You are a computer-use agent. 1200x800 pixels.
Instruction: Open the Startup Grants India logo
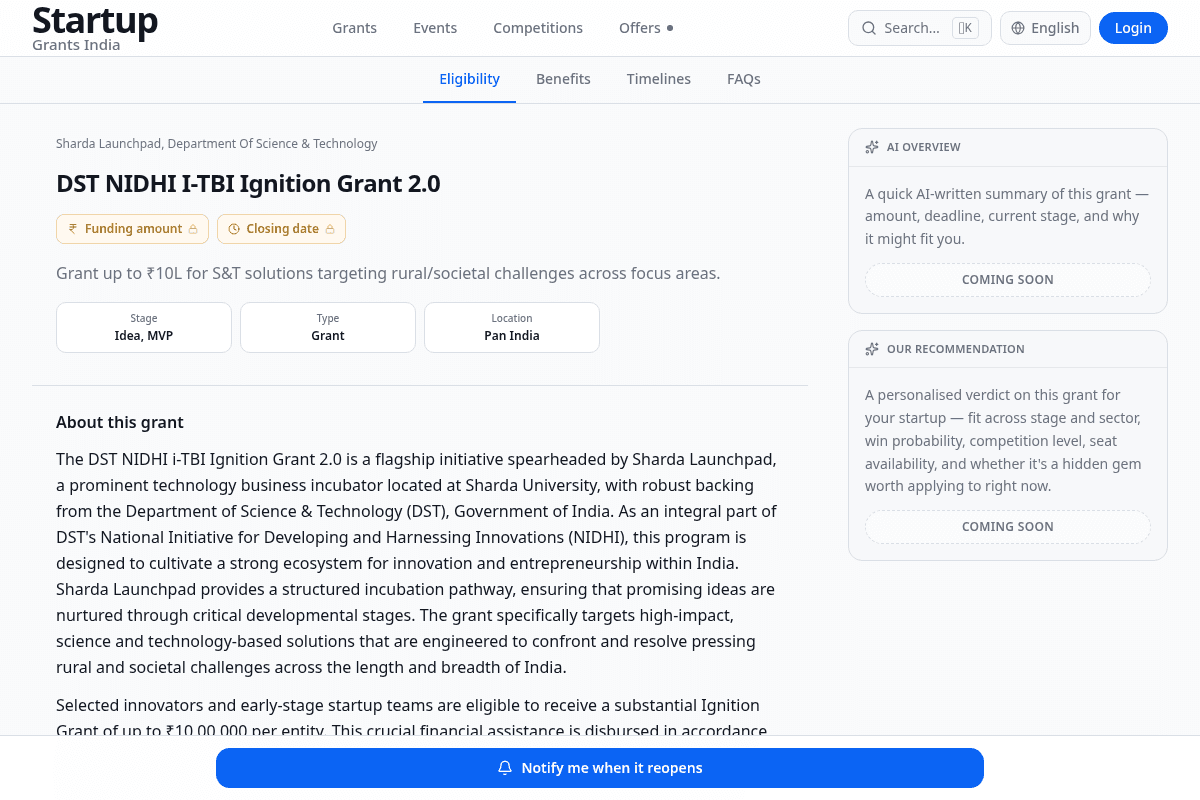click(x=95, y=28)
